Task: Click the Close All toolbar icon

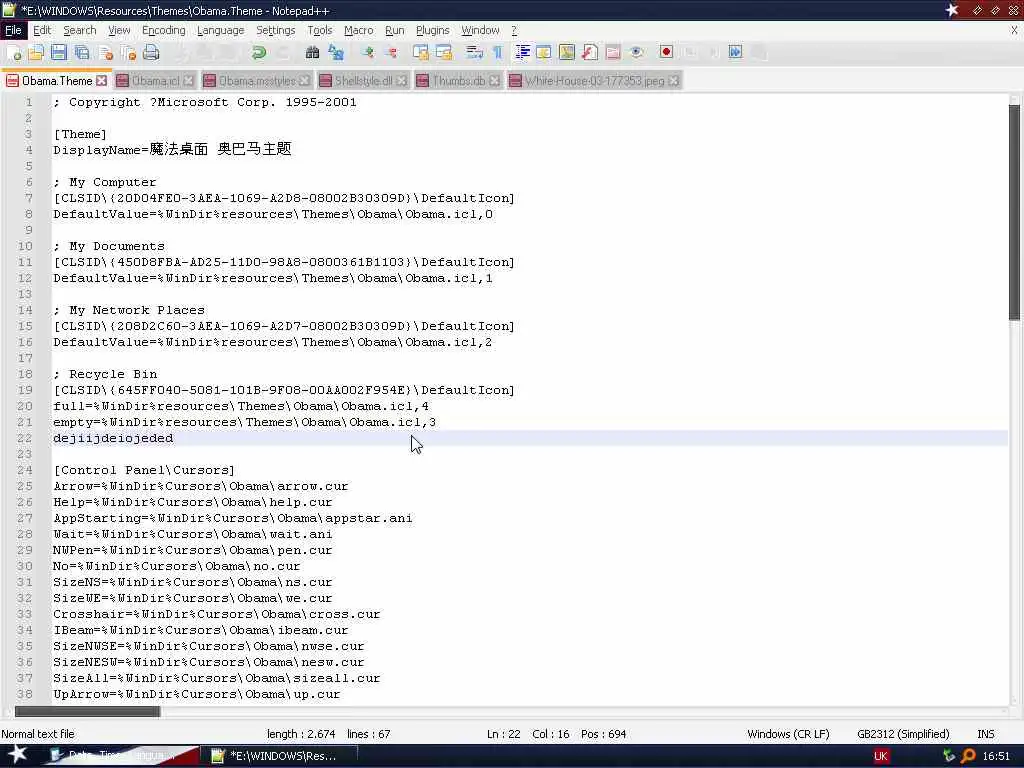Action: tap(129, 53)
